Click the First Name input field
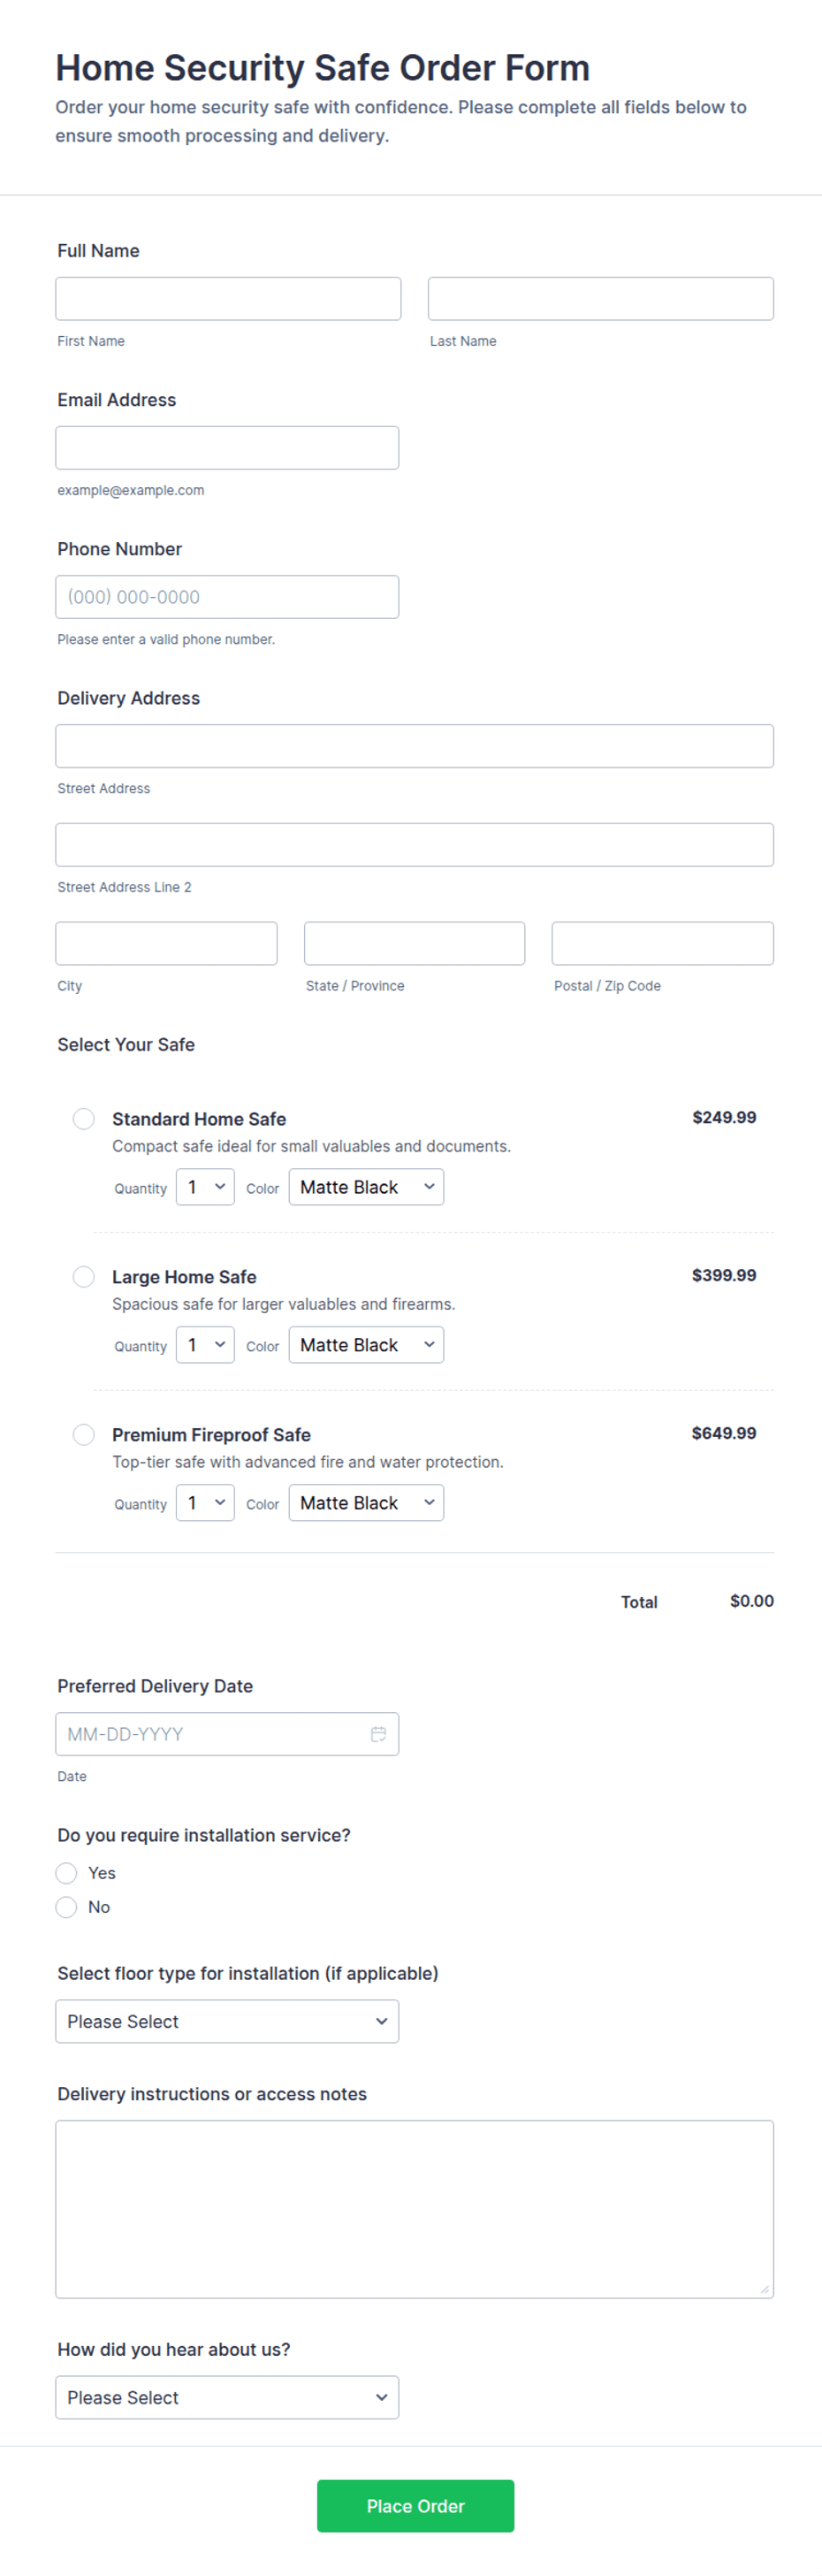The image size is (822, 2576). (x=228, y=299)
